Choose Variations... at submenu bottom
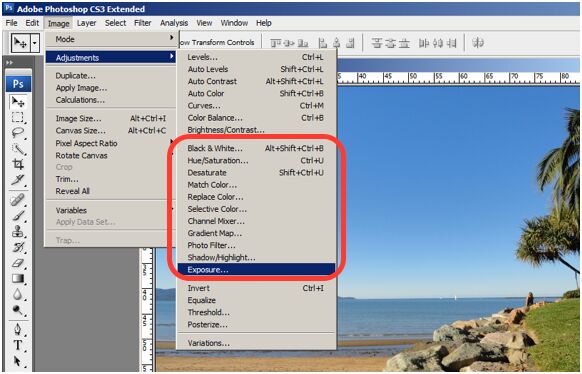Viewport: 582px width, 374px height. pos(256,343)
